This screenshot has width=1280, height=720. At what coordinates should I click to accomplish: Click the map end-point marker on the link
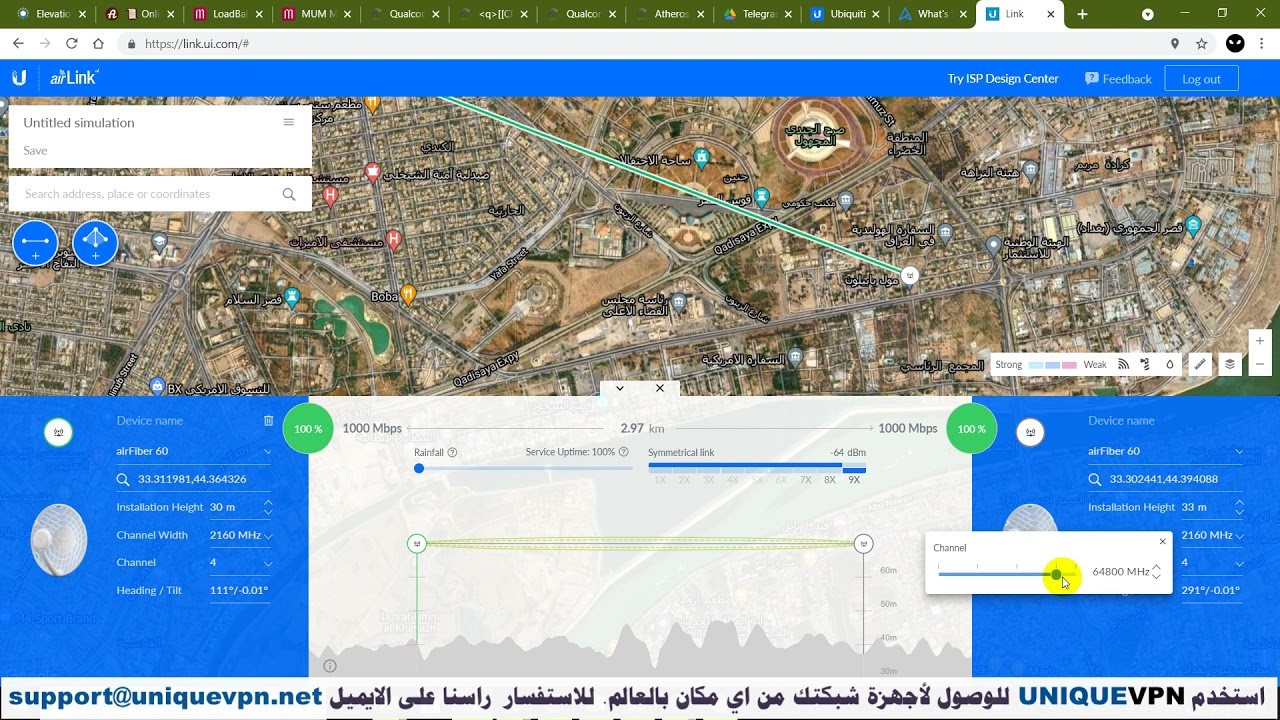point(909,274)
